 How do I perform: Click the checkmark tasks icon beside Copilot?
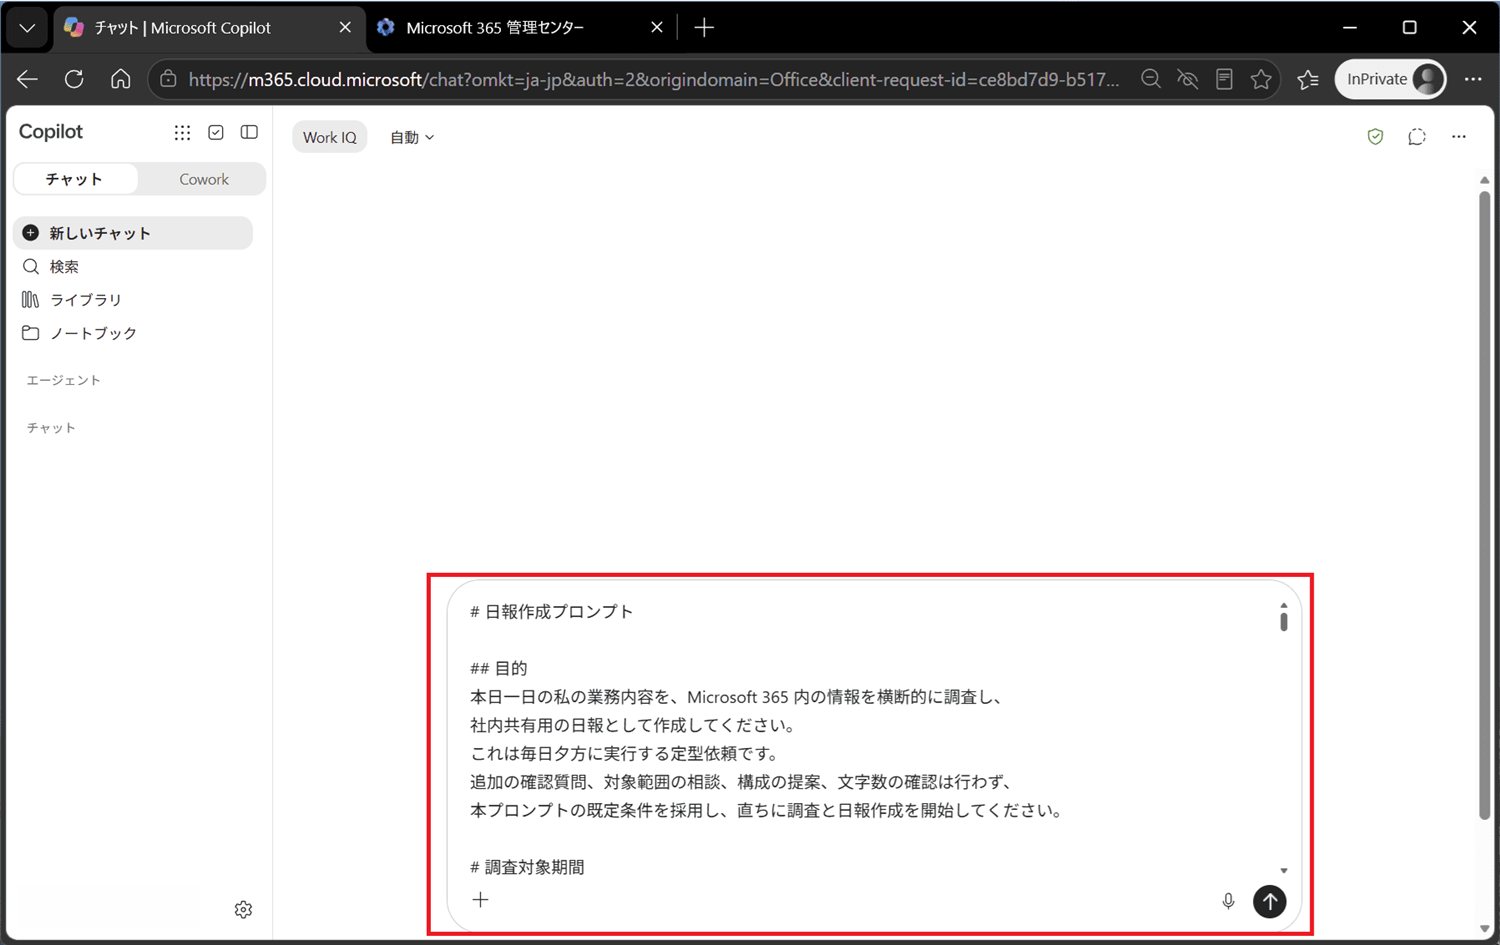[216, 132]
